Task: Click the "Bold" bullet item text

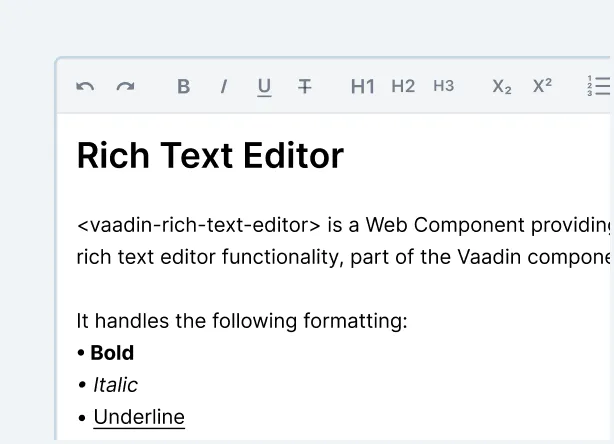Action: tap(112, 353)
